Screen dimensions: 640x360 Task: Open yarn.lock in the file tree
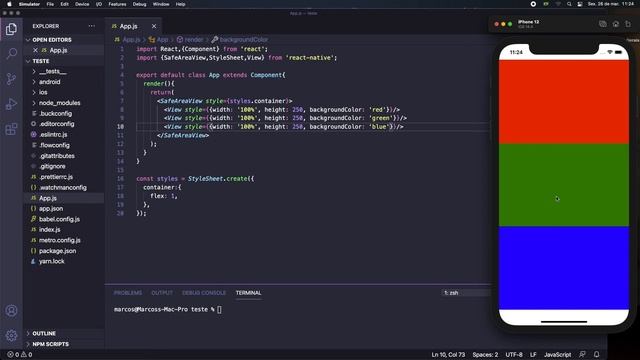51,261
